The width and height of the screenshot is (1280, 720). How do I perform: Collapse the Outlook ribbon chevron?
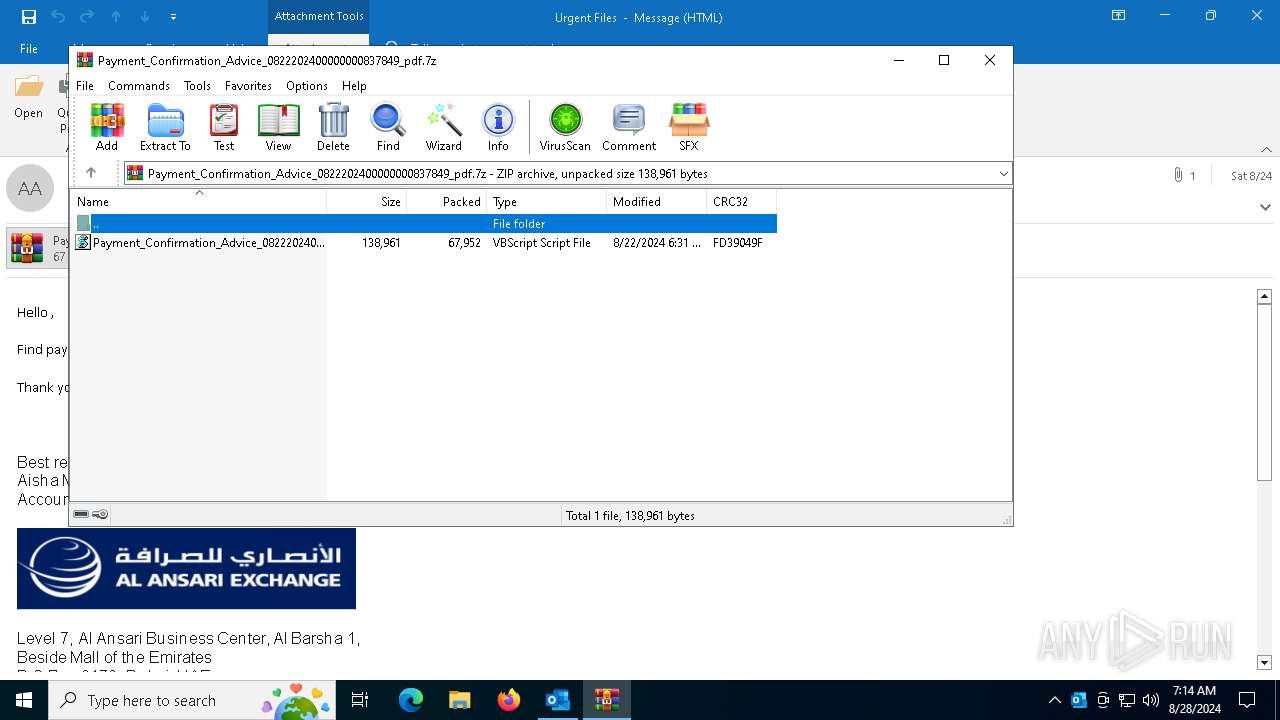[x=1266, y=149]
